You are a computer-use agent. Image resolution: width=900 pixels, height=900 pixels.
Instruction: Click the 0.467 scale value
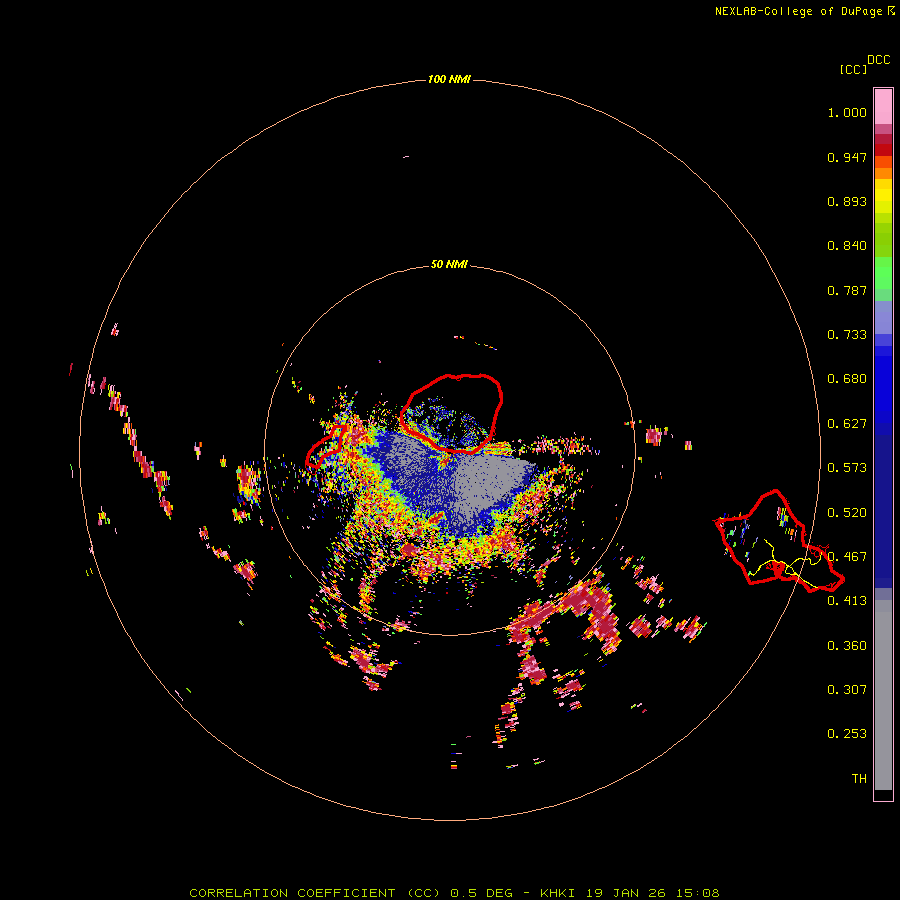pyautogui.click(x=847, y=557)
